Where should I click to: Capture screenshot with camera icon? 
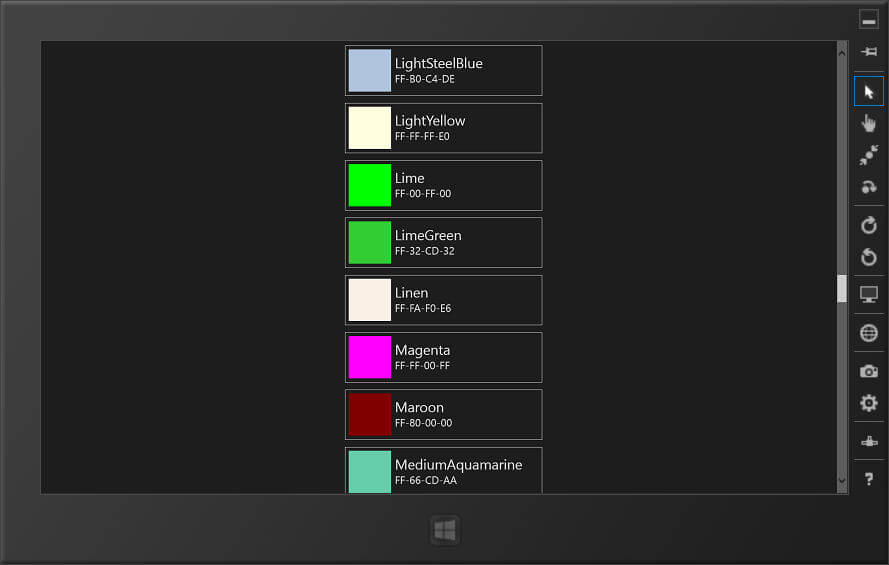coord(869,371)
